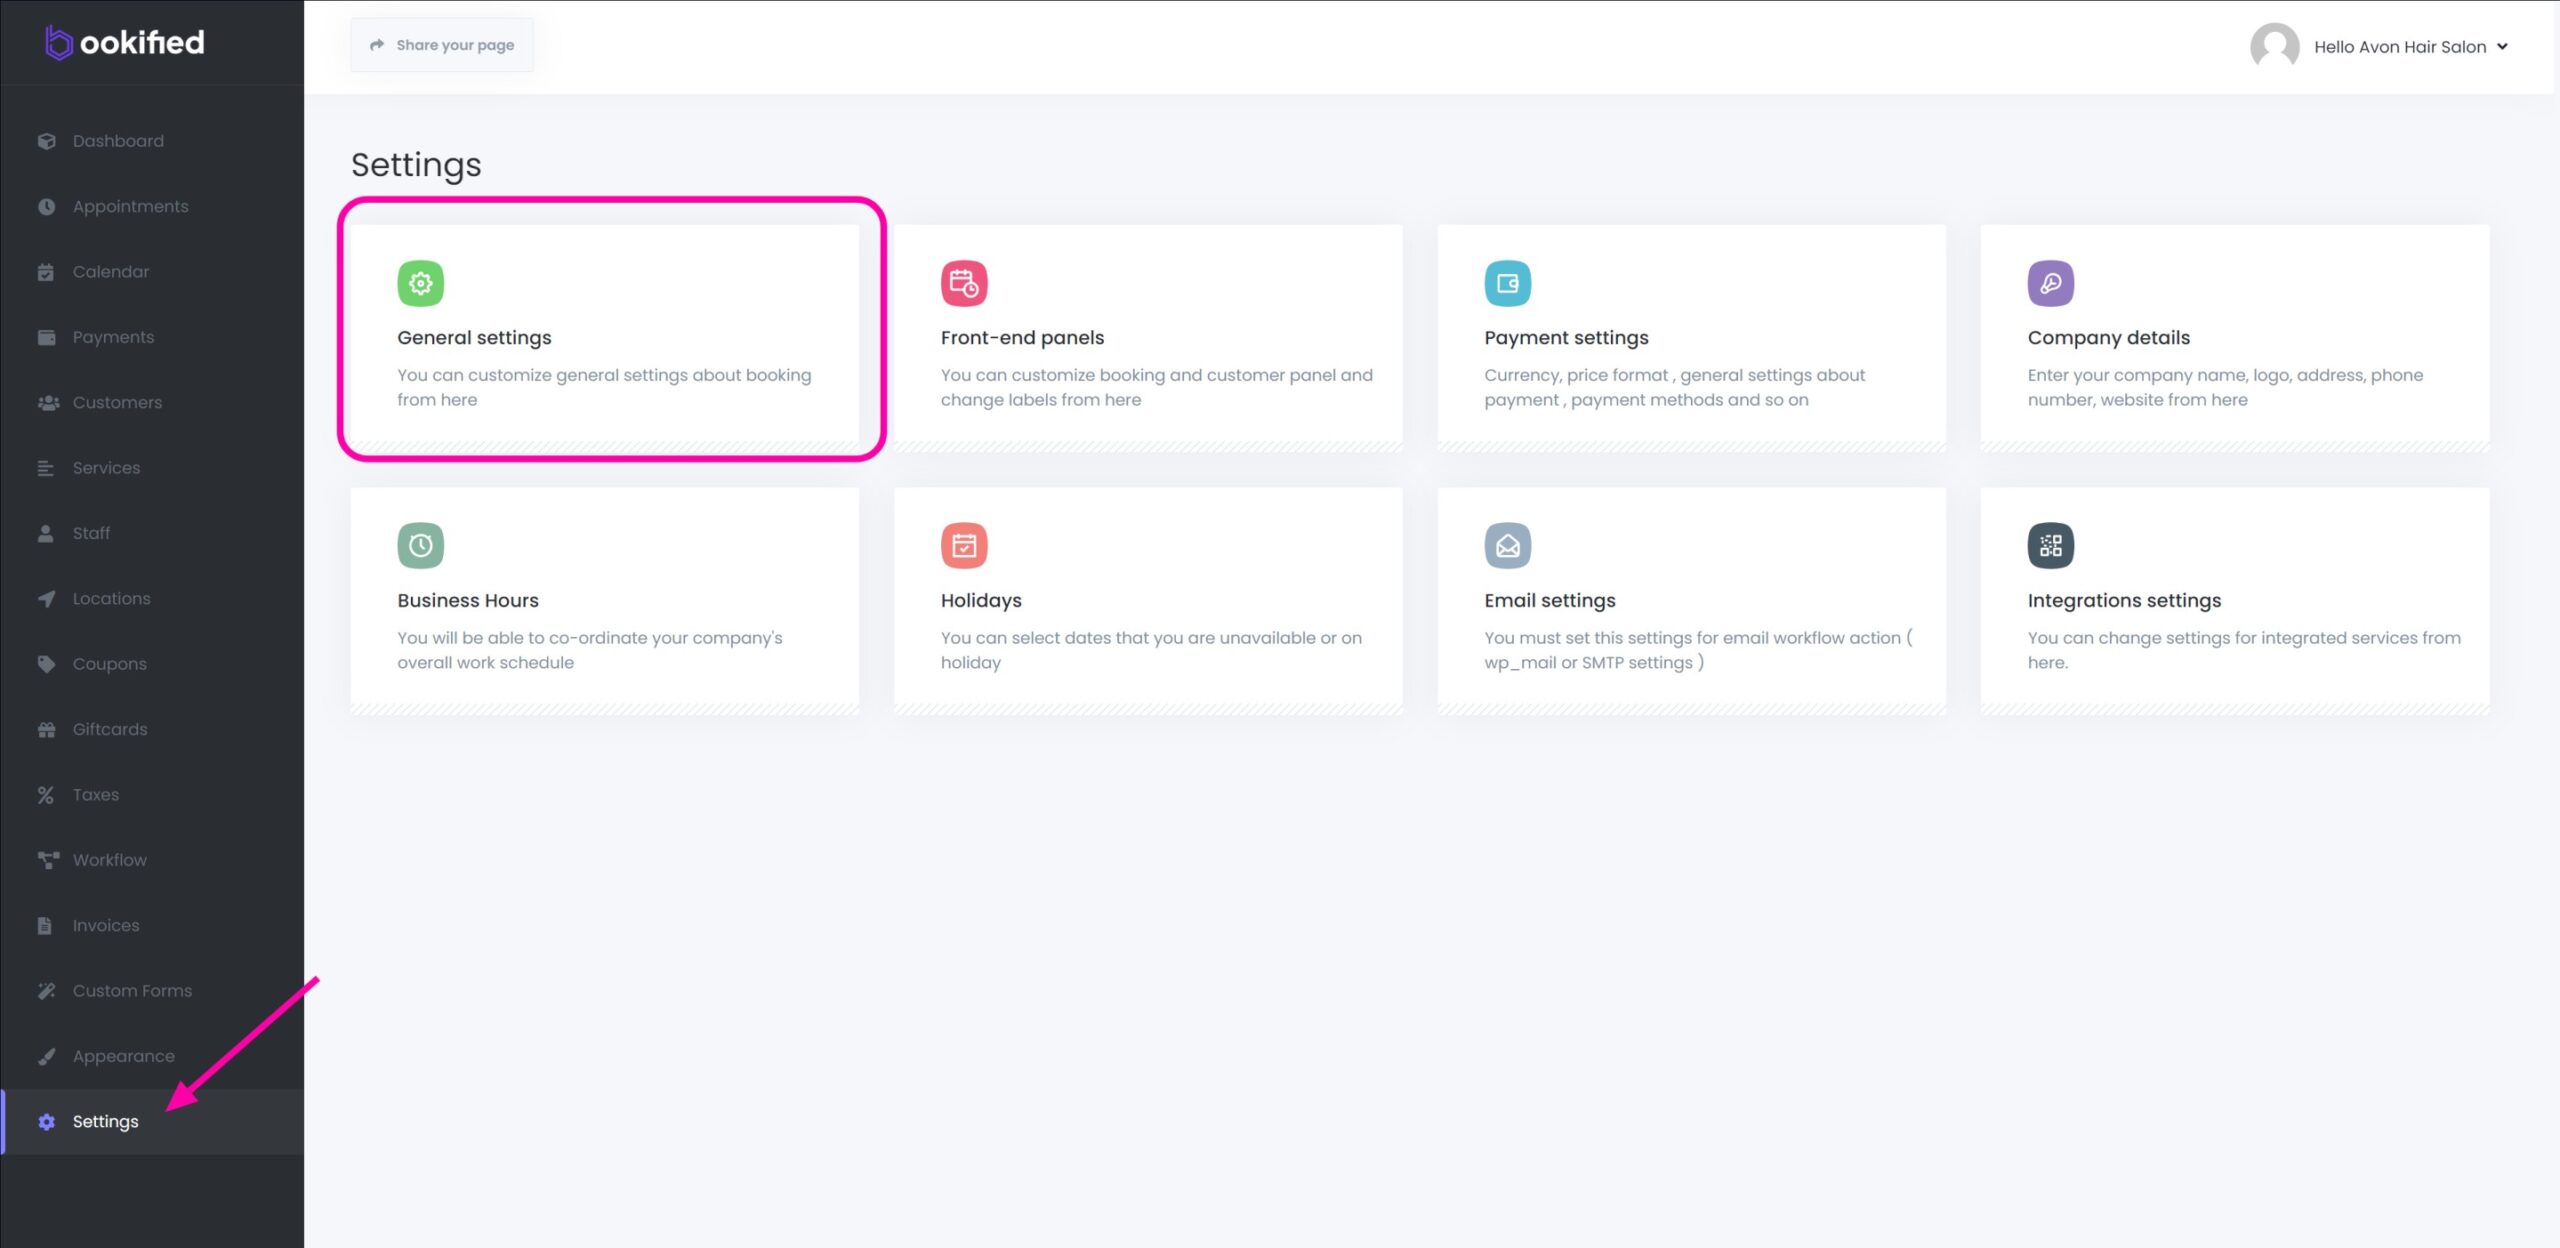
Task: Click the Custom Forms wand icon
Action: [x=46, y=991]
